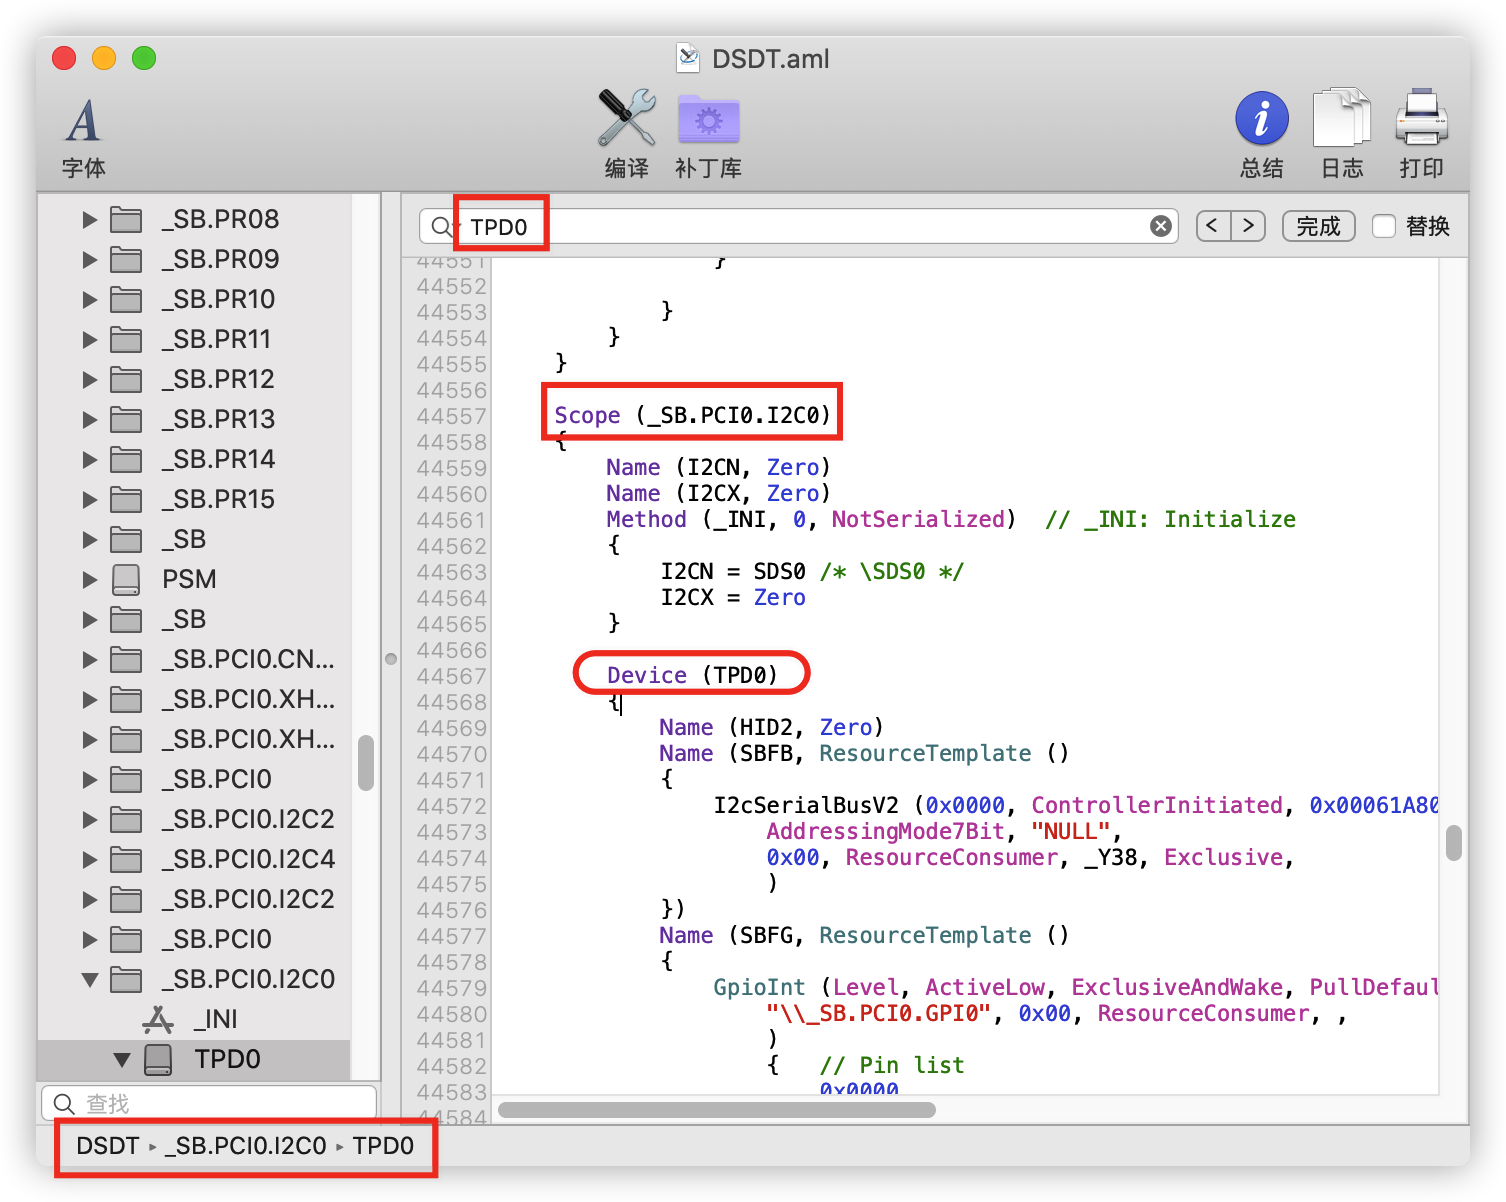
Task: Click the editor vertical scrollbar thumb
Action: pyautogui.click(x=1453, y=842)
